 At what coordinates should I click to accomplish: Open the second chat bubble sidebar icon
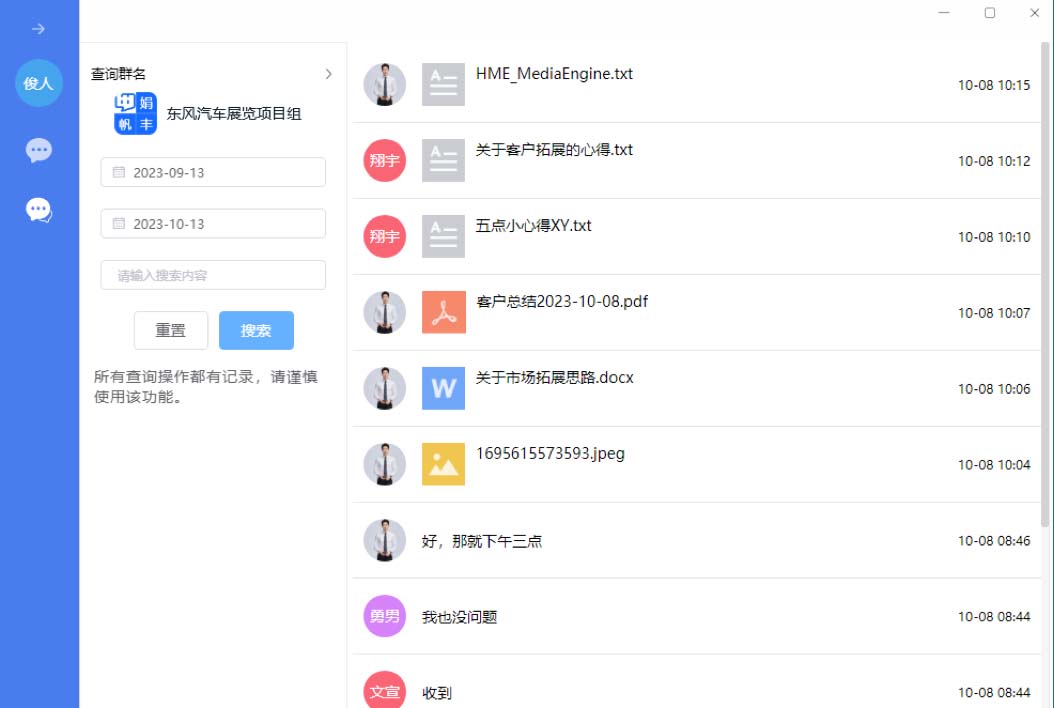pyautogui.click(x=39, y=210)
